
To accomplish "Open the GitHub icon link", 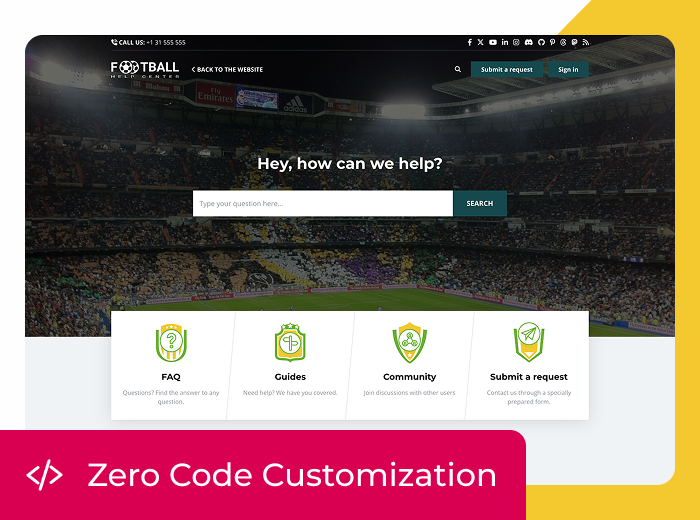I will tap(542, 42).
